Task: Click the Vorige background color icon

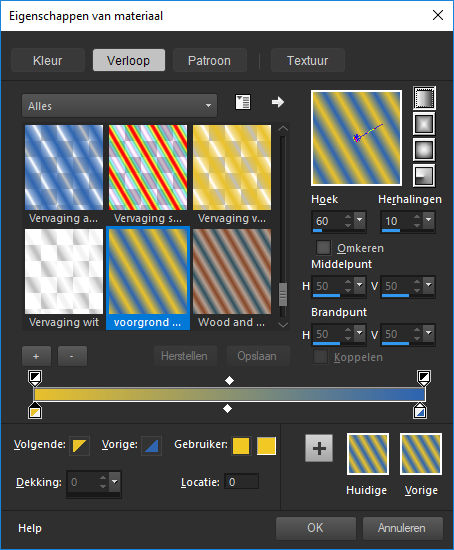Action: pos(151,445)
